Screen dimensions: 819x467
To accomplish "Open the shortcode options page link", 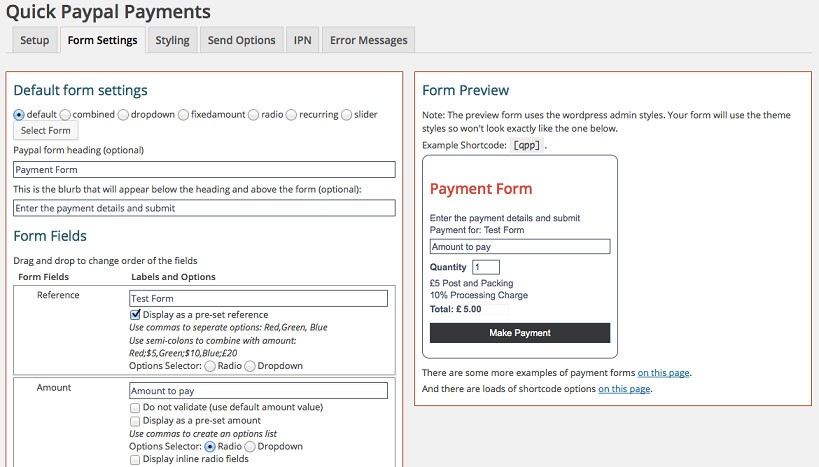I will (x=624, y=389).
